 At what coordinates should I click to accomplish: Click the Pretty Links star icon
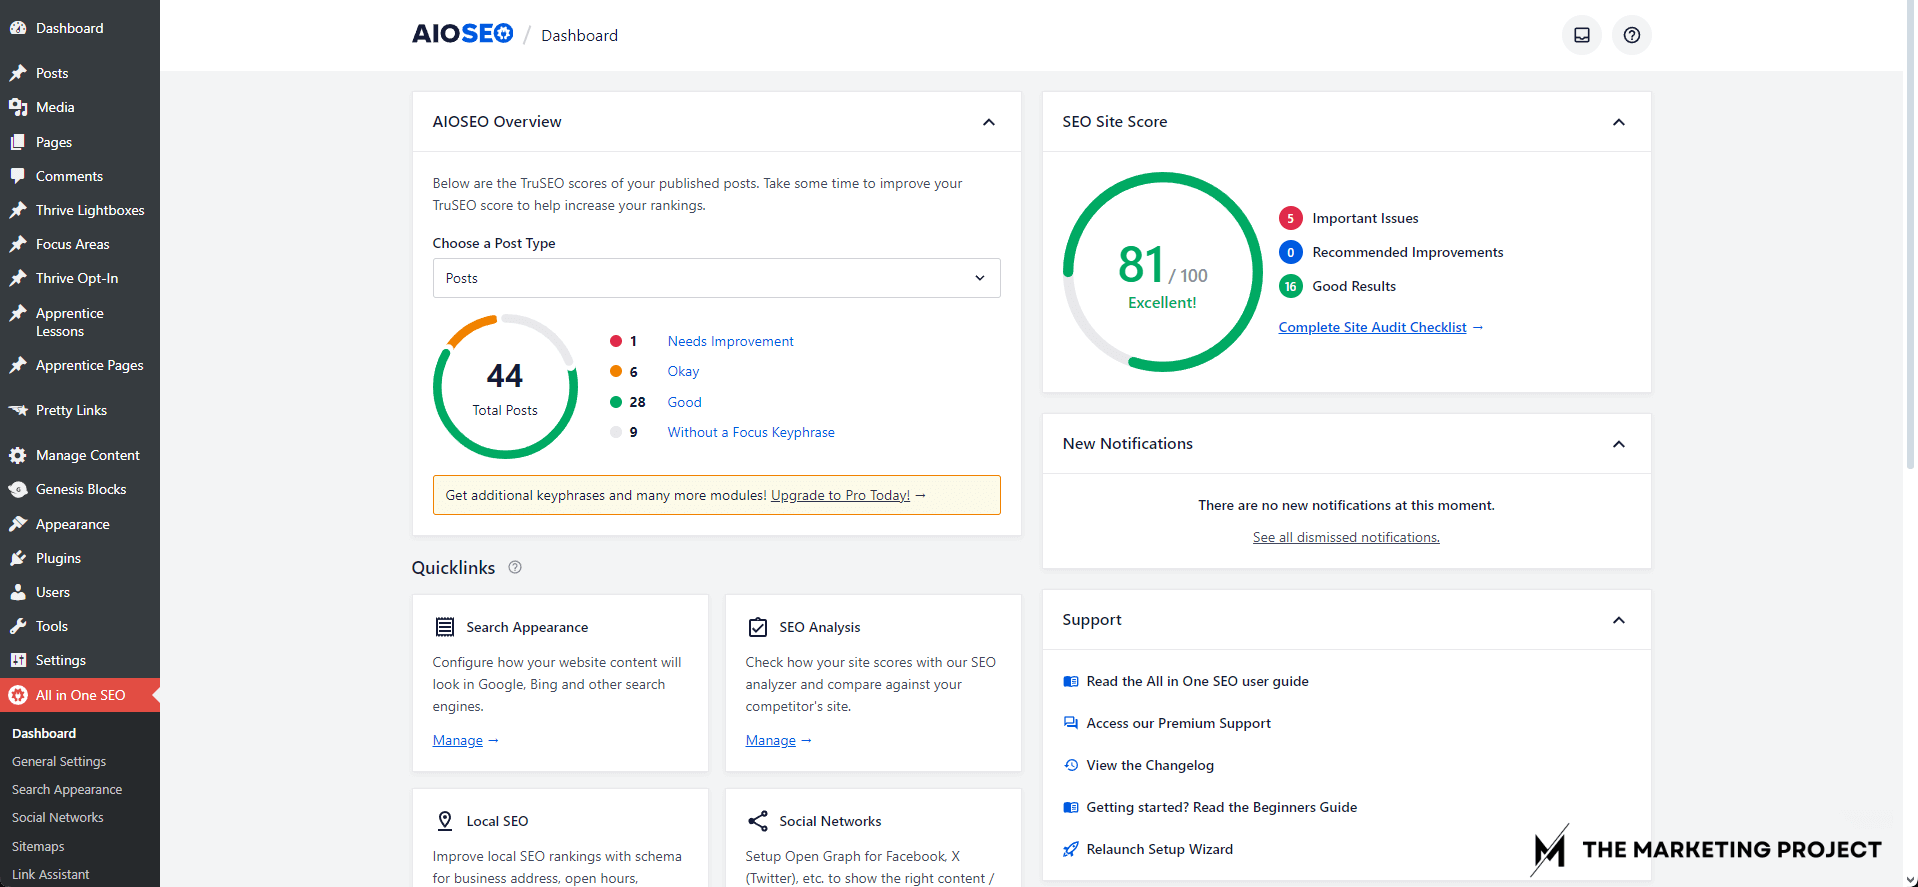click(x=18, y=410)
